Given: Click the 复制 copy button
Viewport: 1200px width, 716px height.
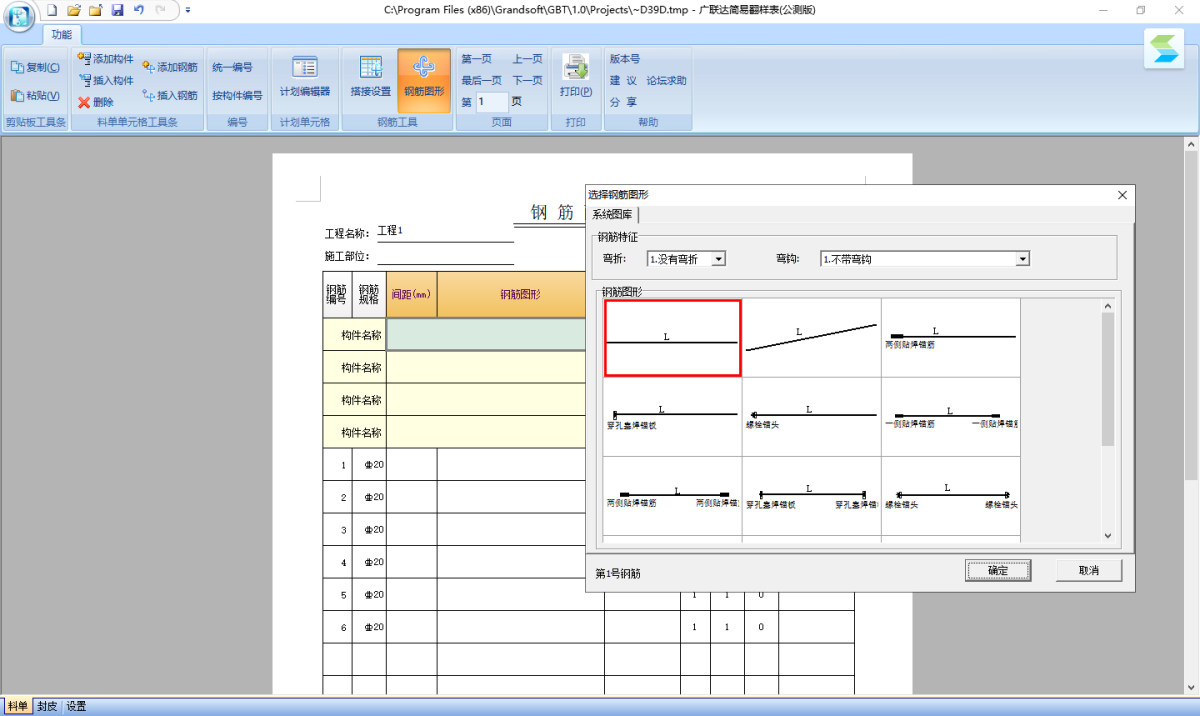Looking at the screenshot, I should click(x=35, y=68).
